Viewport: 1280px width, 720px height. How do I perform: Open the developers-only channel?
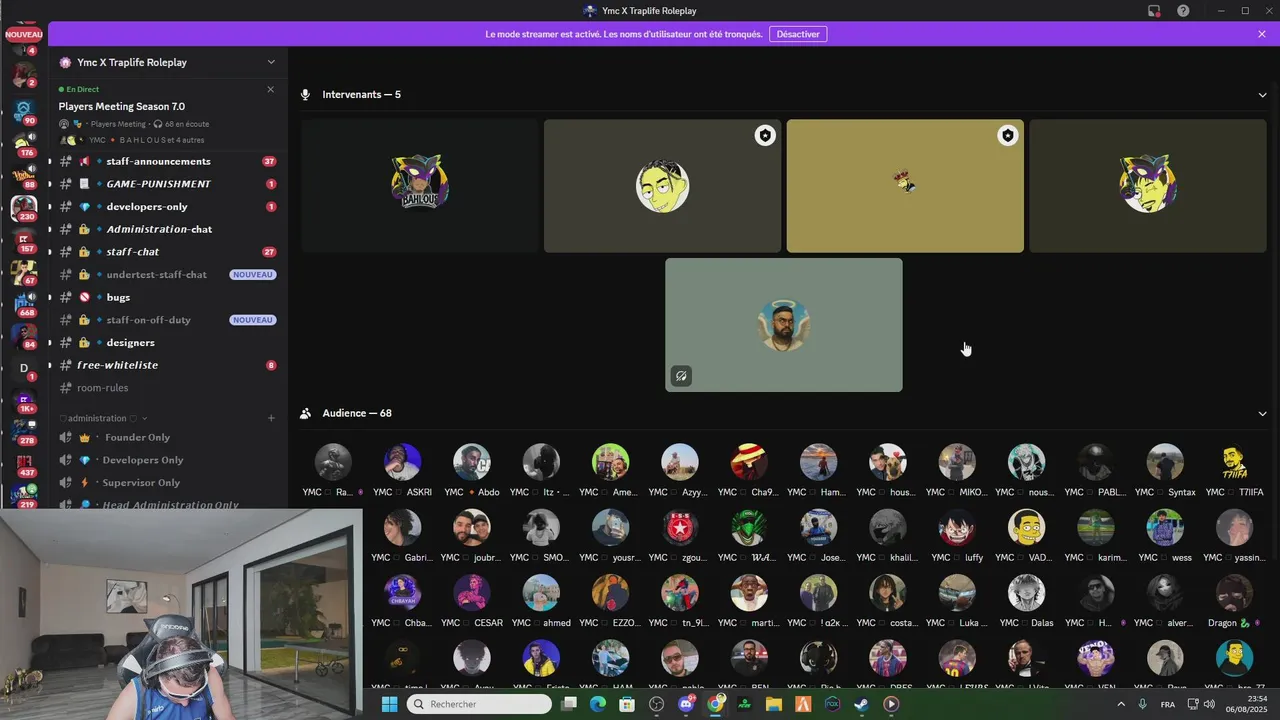(x=167, y=207)
